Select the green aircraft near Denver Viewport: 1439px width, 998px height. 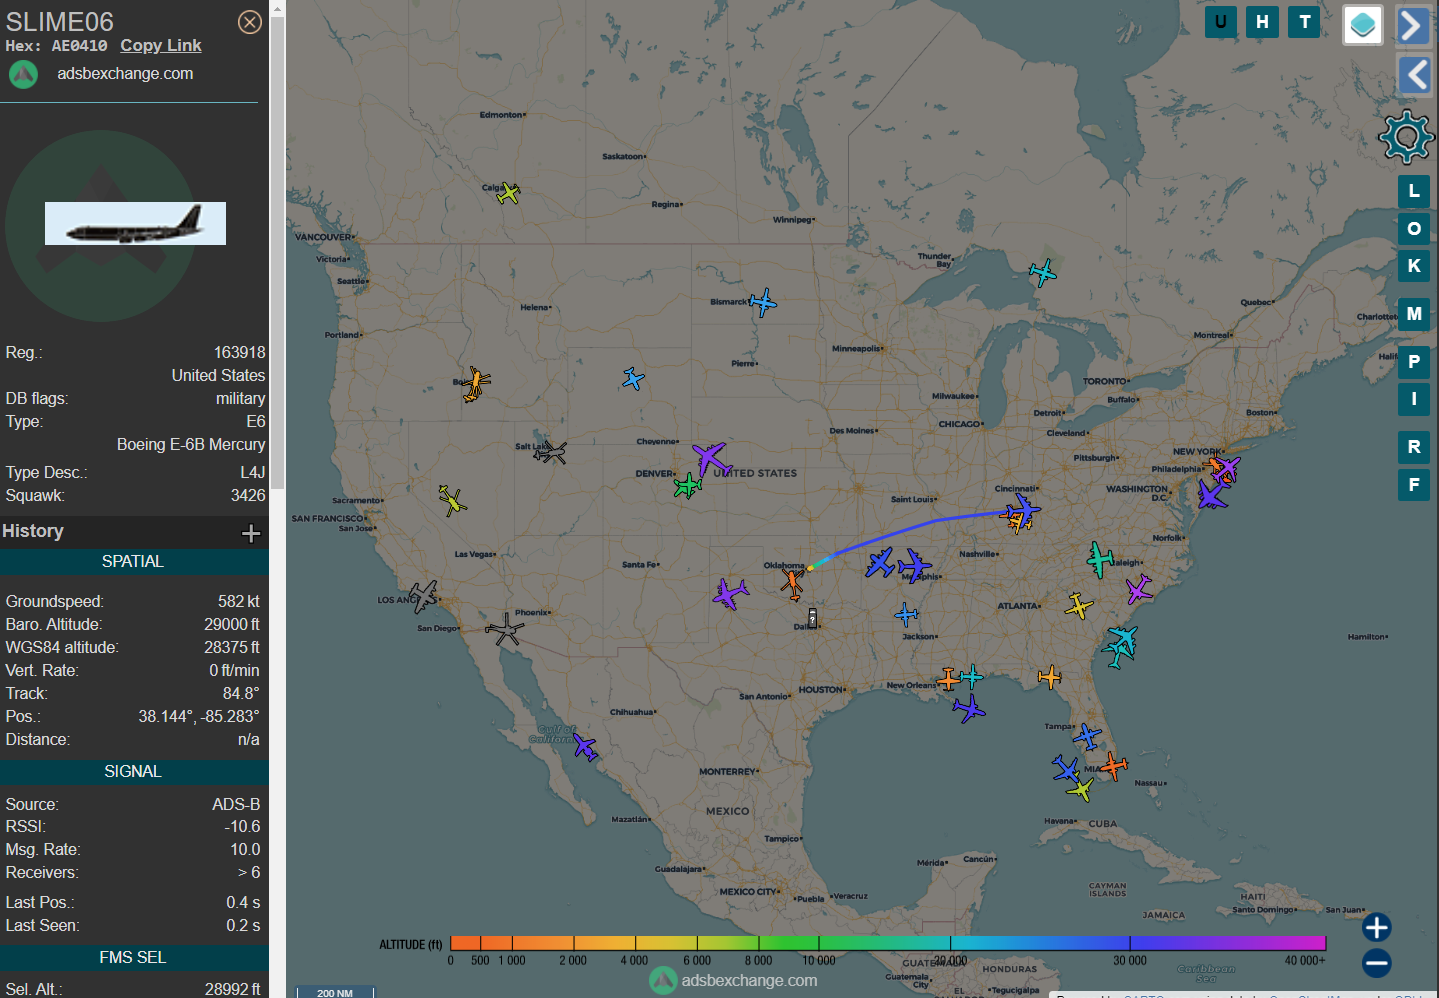tap(688, 487)
